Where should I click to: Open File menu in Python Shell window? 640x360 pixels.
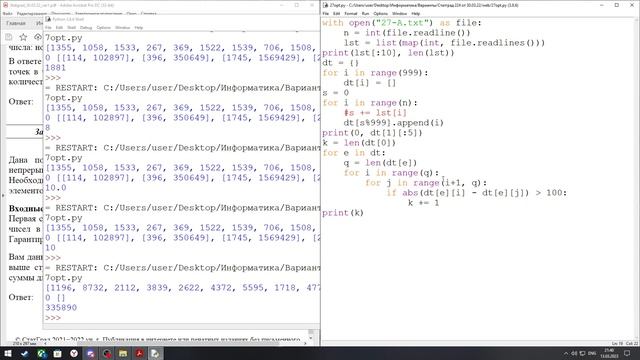click(x=48, y=27)
